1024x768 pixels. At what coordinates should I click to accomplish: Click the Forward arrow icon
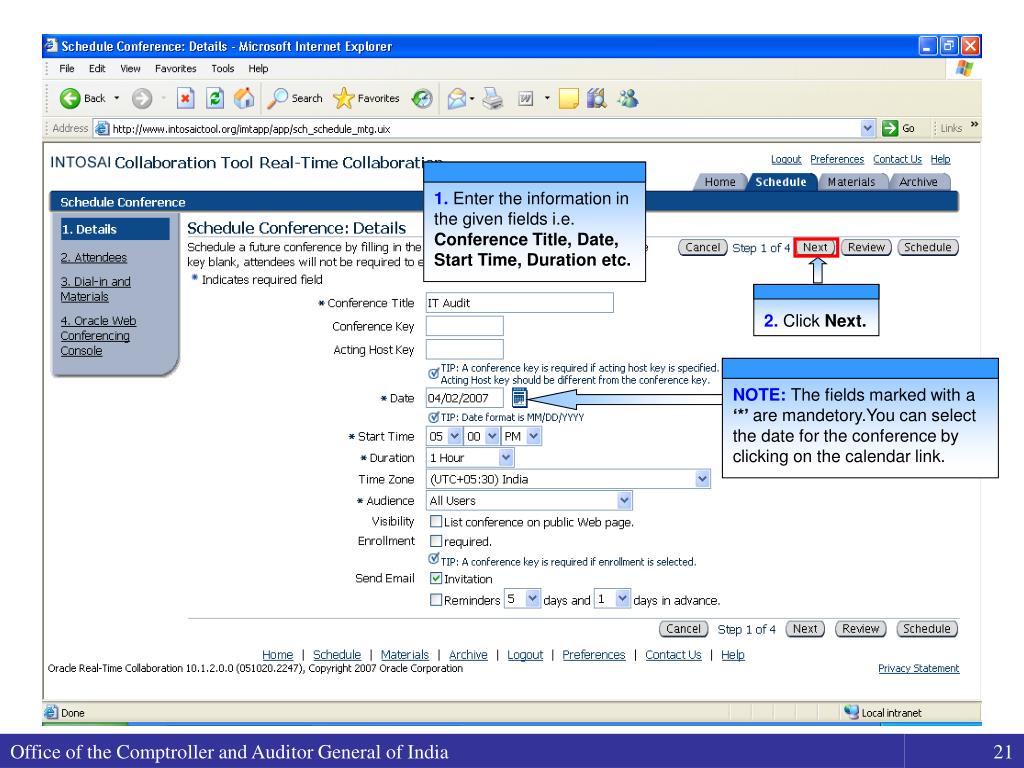click(142, 99)
